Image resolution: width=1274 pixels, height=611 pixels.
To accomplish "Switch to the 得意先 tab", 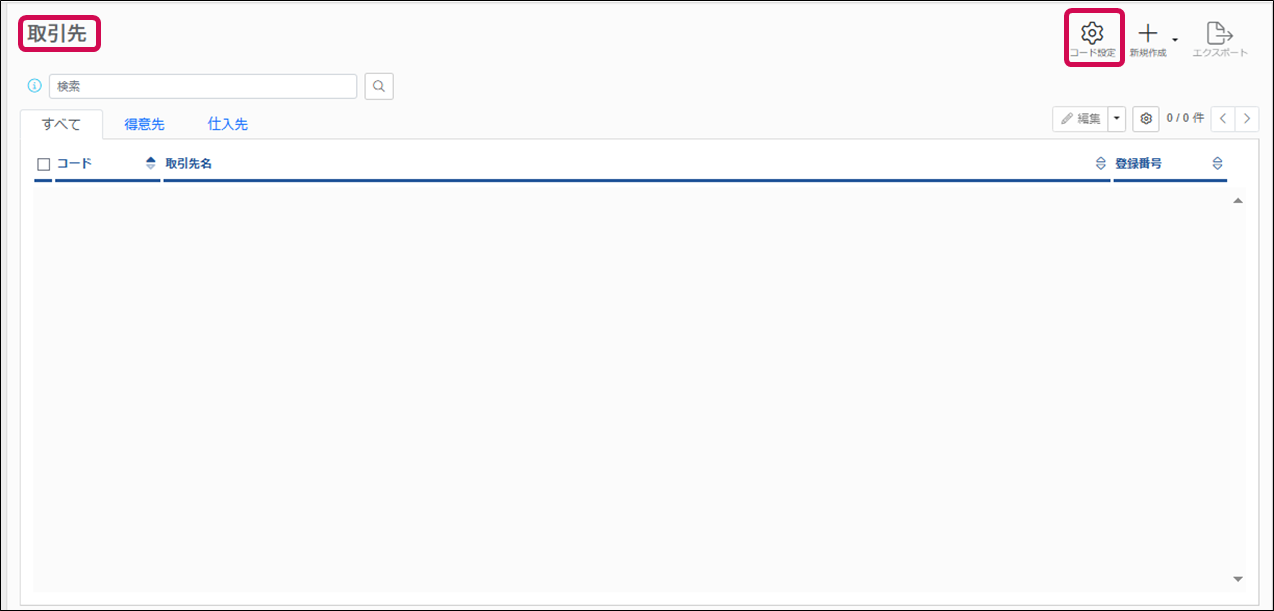I will (x=144, y=125).
